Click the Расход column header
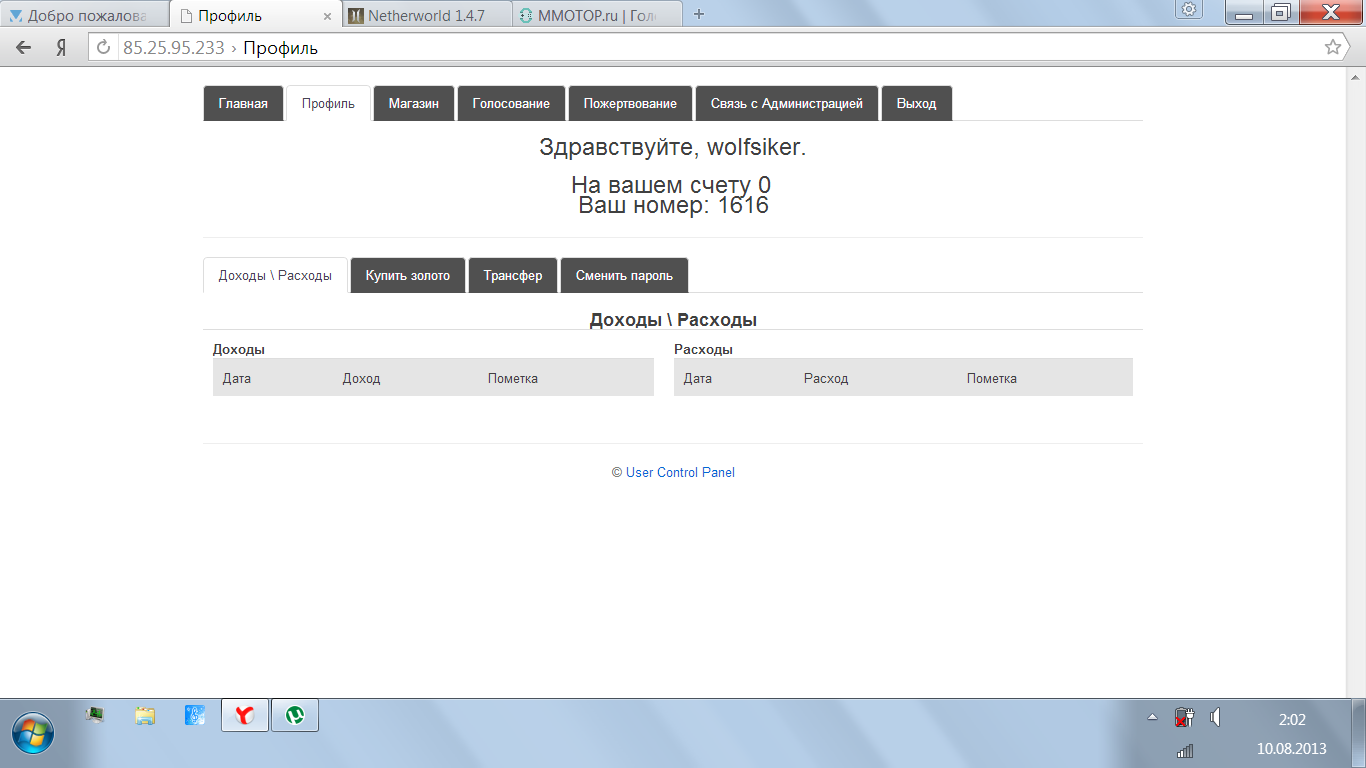The width and height of the screenshot is (1366, 768). click(826, 379)
